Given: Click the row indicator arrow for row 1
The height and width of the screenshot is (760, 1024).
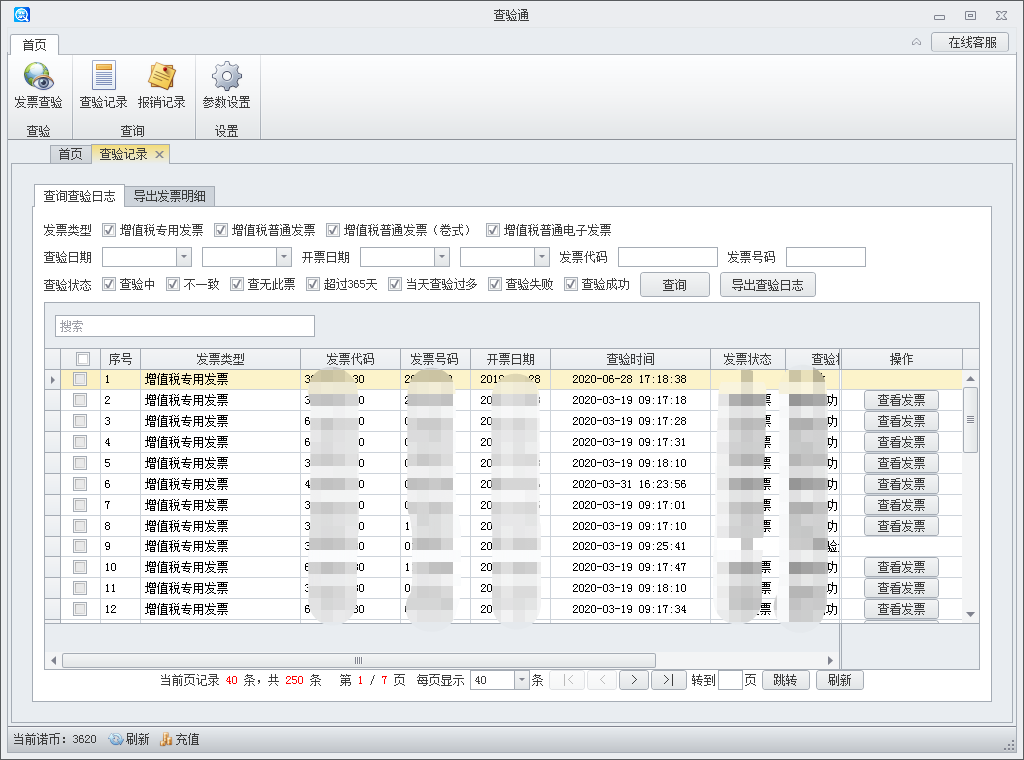Looking at the screenshot, I should pyautogui.click(x=53, y=379).
